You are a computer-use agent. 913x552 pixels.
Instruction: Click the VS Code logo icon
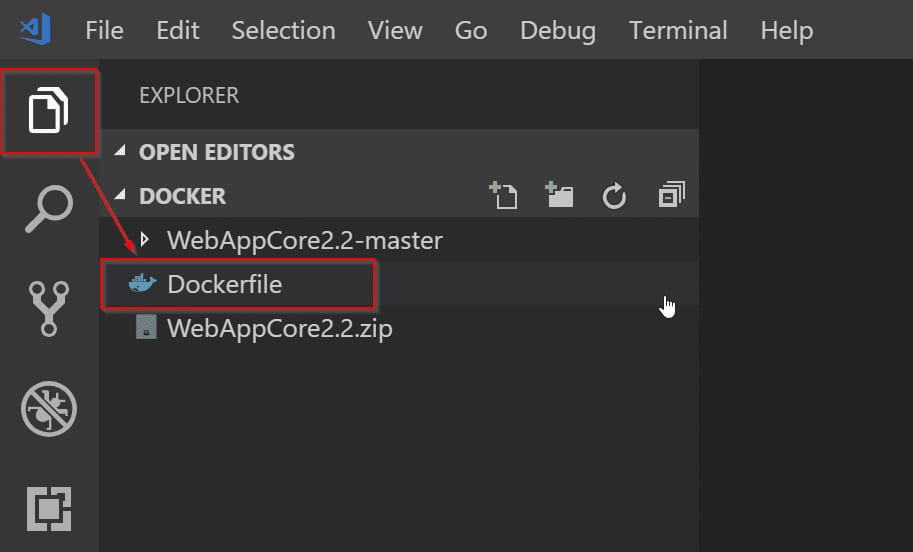[x=35, y=30]
